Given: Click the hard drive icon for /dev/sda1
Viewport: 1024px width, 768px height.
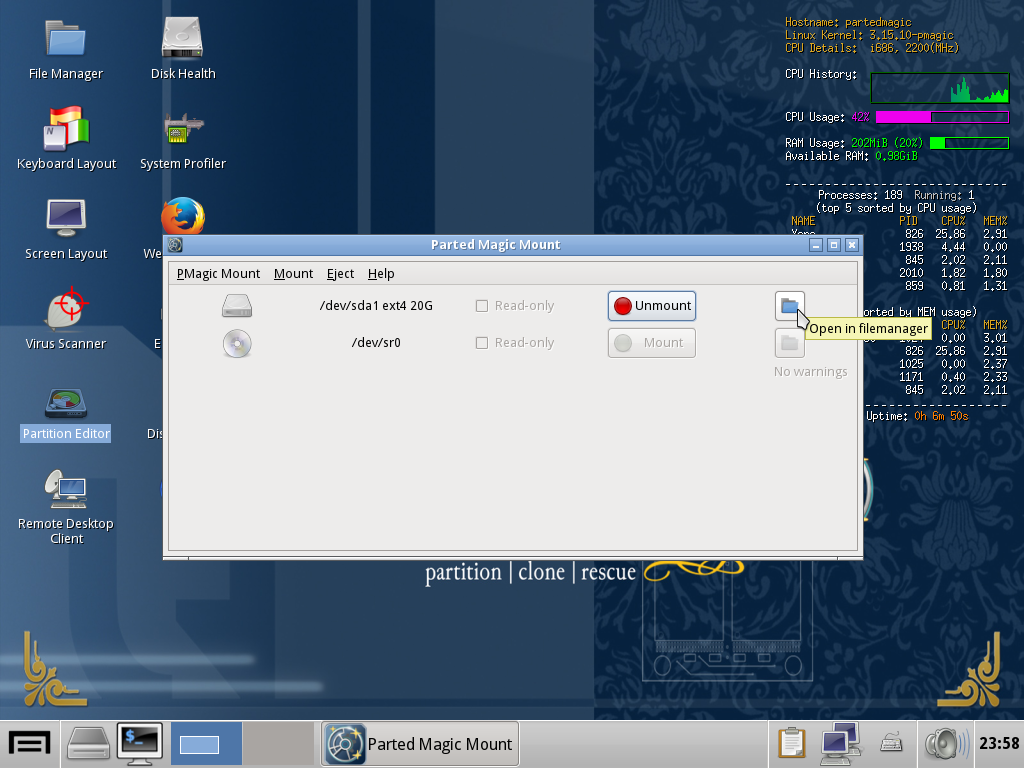Looking at the screenshot, I should tap(236, 306).
